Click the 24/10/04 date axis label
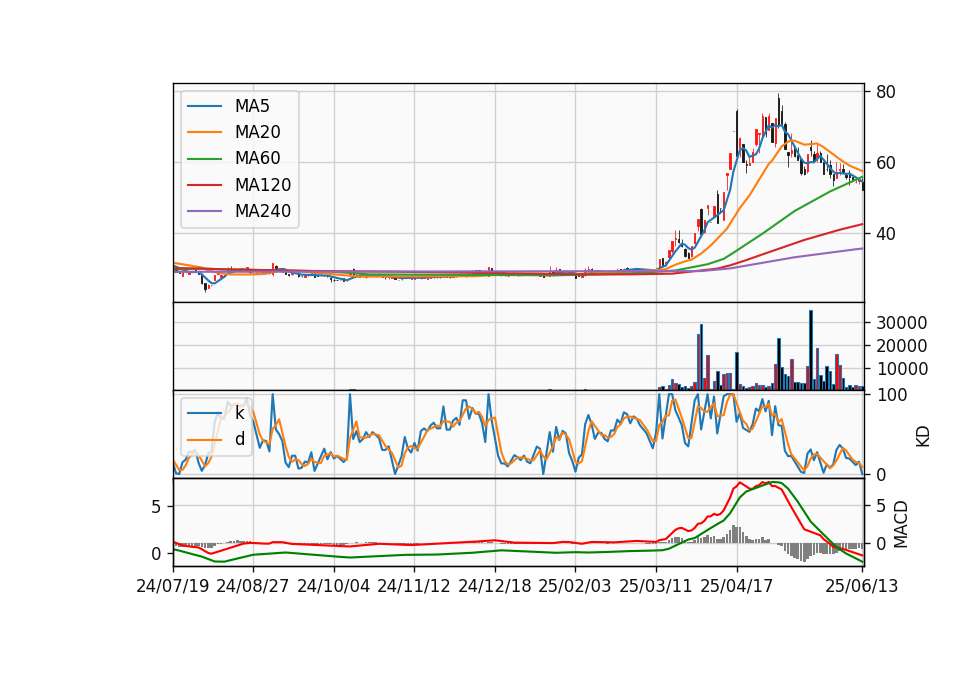960x690 pixels. pyautogui.click(x=334, y=586)
